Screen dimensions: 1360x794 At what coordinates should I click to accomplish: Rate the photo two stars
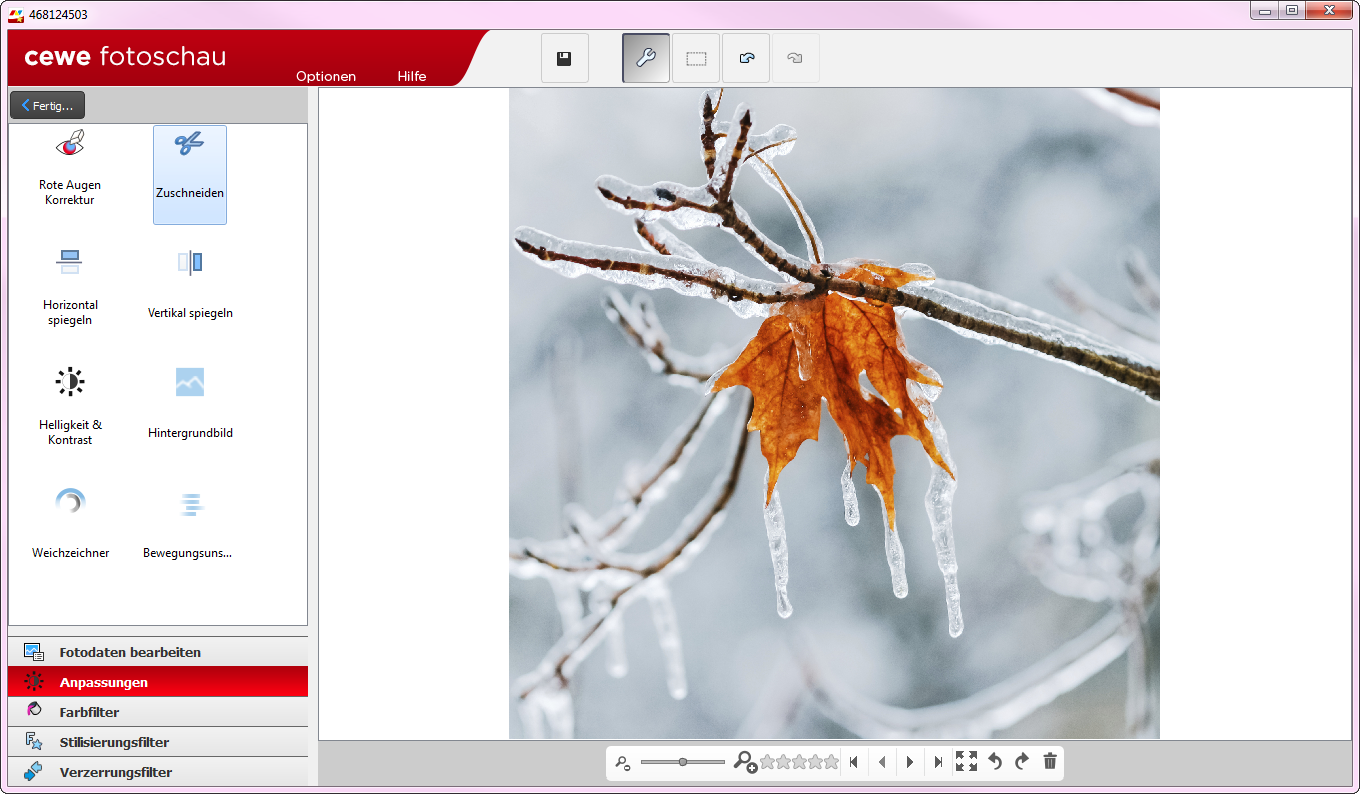tap(783, 762)
